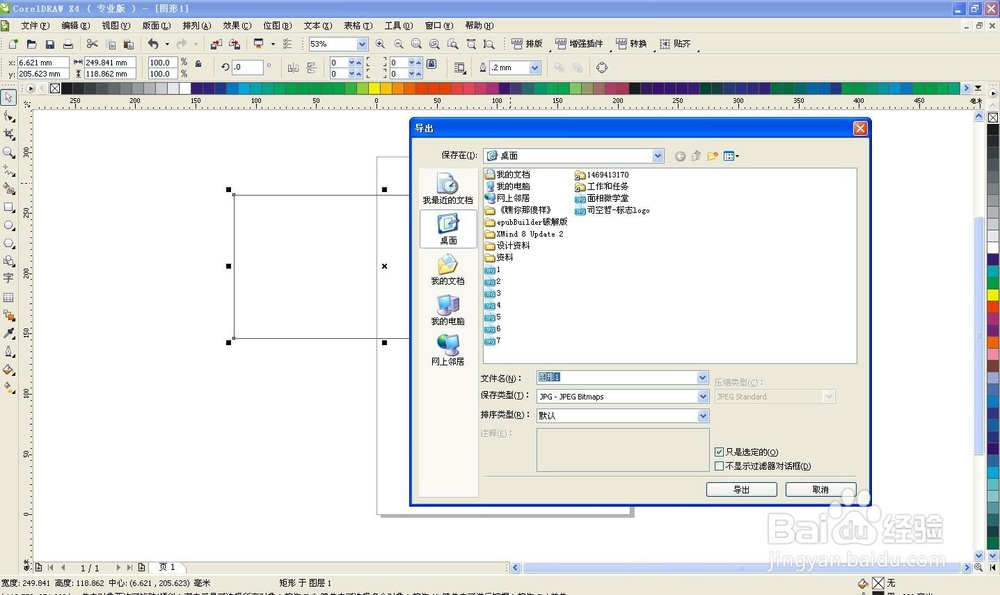
Task: Select the Crop tool in toolbox
Action: point(9,134)
